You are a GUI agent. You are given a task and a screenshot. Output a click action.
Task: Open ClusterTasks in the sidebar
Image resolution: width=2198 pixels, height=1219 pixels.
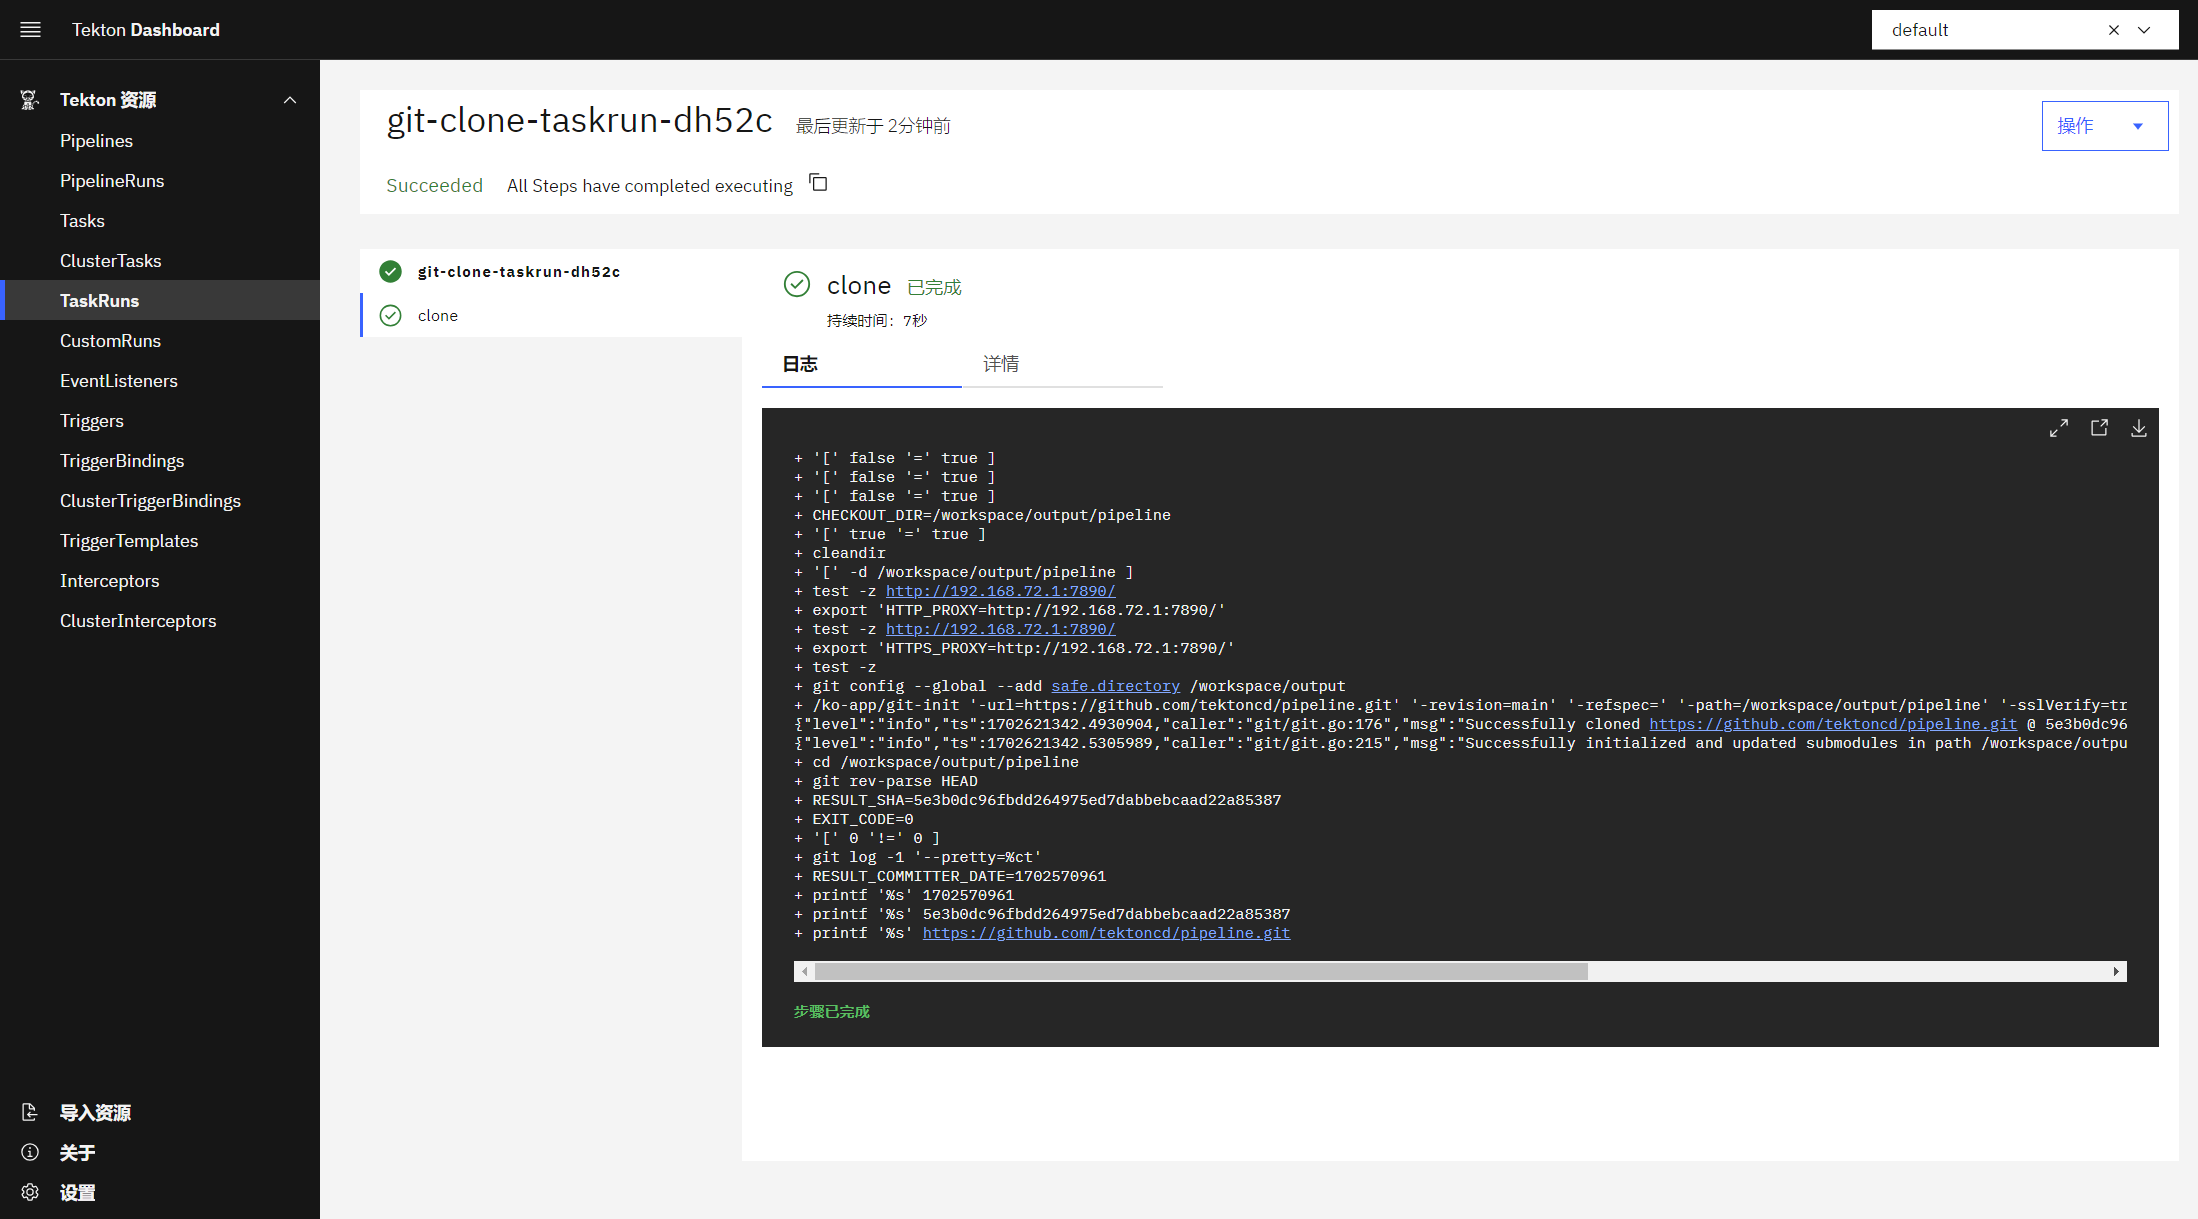(160, 261)
